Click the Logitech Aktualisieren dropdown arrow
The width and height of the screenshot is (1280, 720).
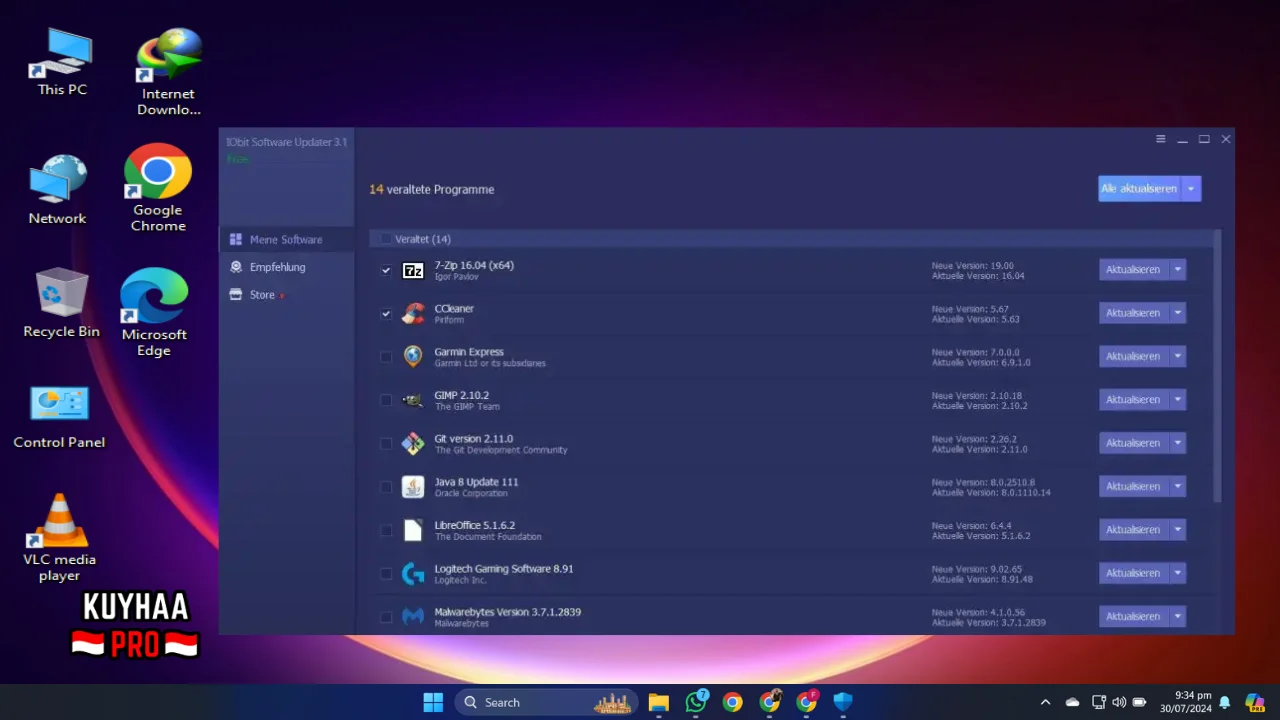pyautogui.click(x=1178, y=573)
